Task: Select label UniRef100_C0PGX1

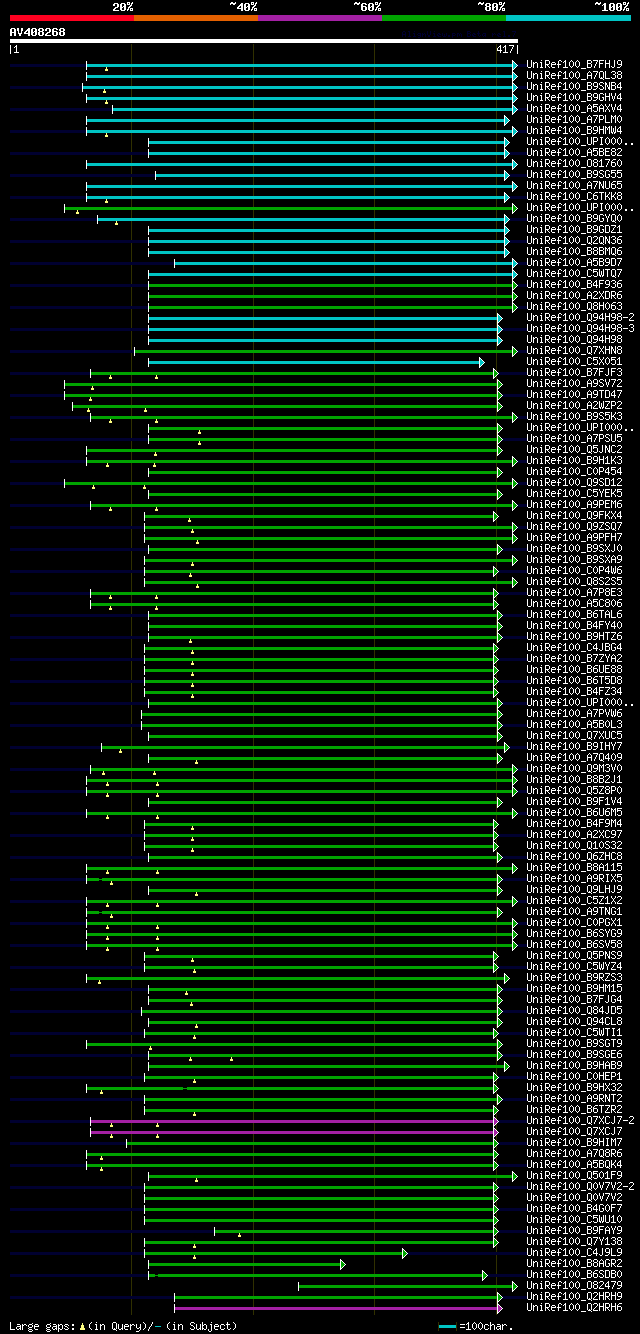Action: [574, 922]
